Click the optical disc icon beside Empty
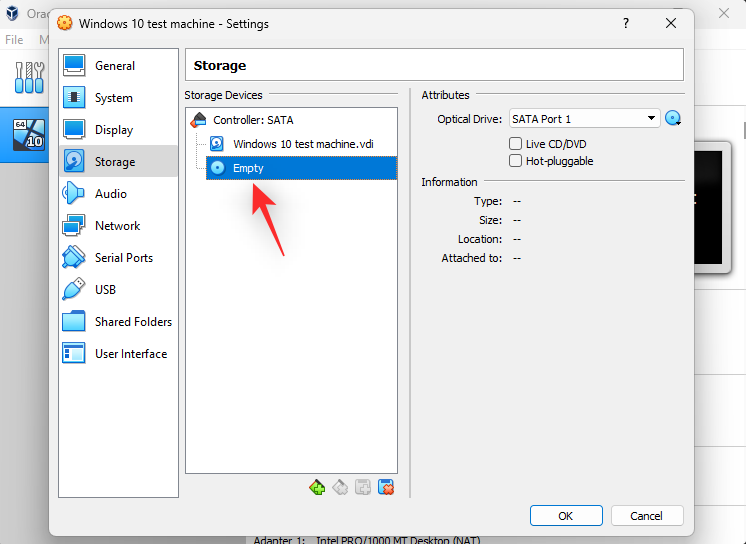The height and width of the screenshot is (544, 746). coord(217,168)
